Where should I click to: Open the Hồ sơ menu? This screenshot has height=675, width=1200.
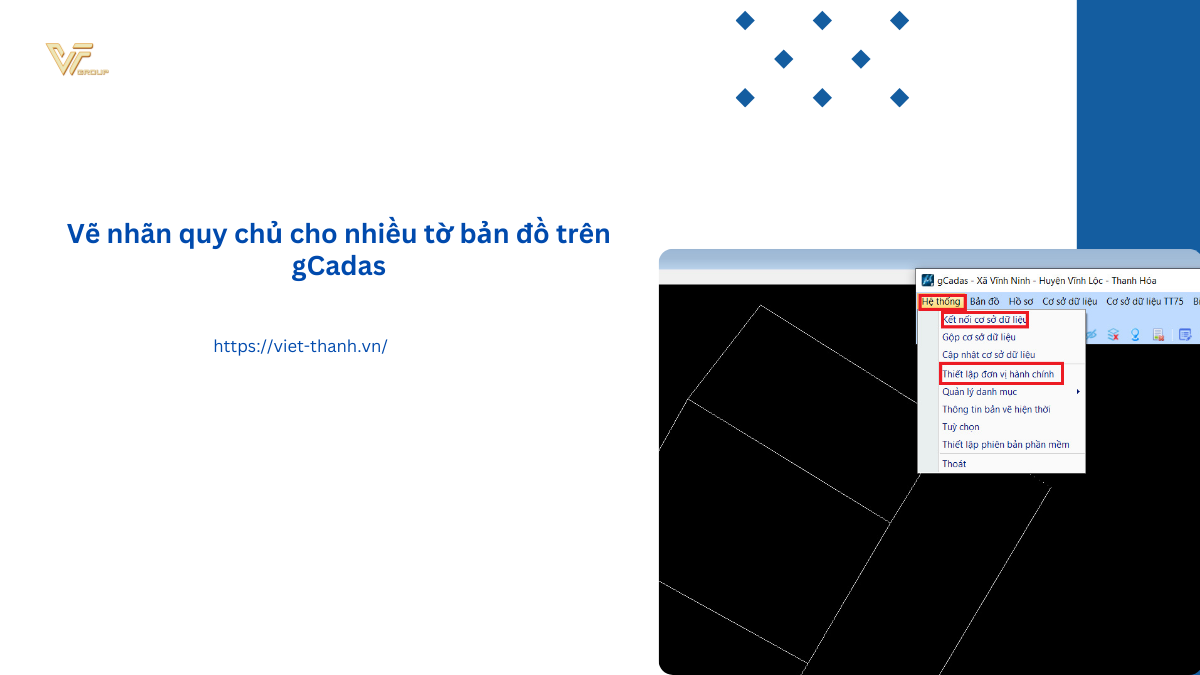[1020, 301]
